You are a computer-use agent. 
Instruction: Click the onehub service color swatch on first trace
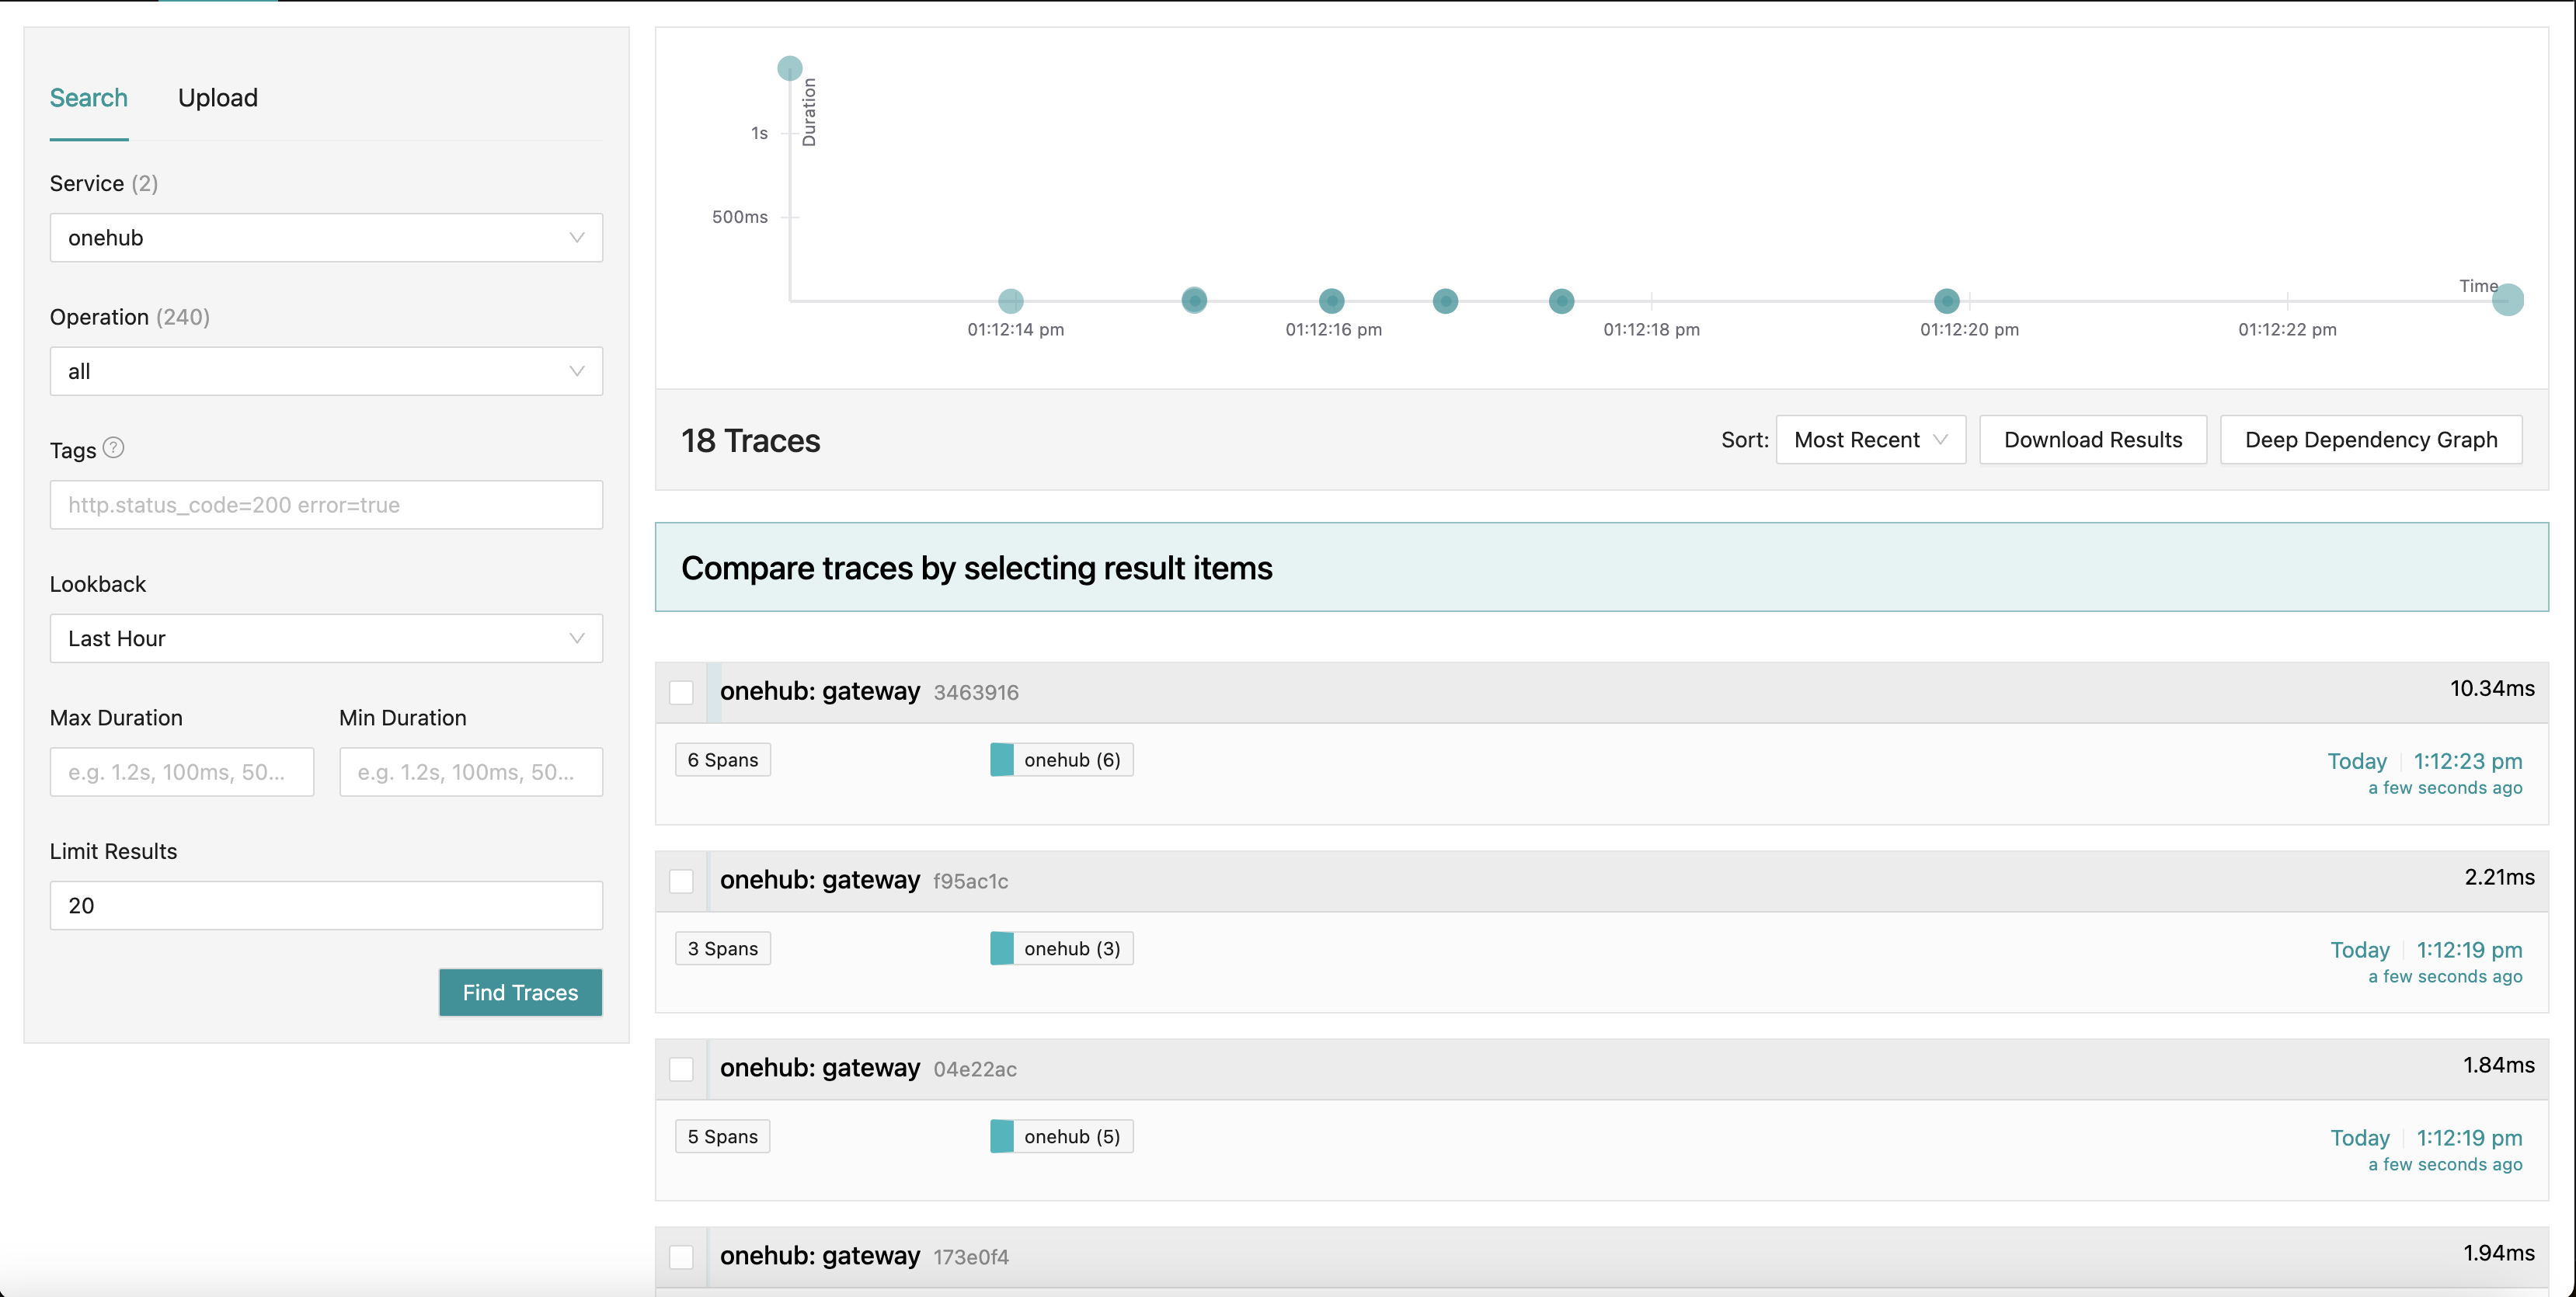pyautogui.click(x=1001, y=759)
